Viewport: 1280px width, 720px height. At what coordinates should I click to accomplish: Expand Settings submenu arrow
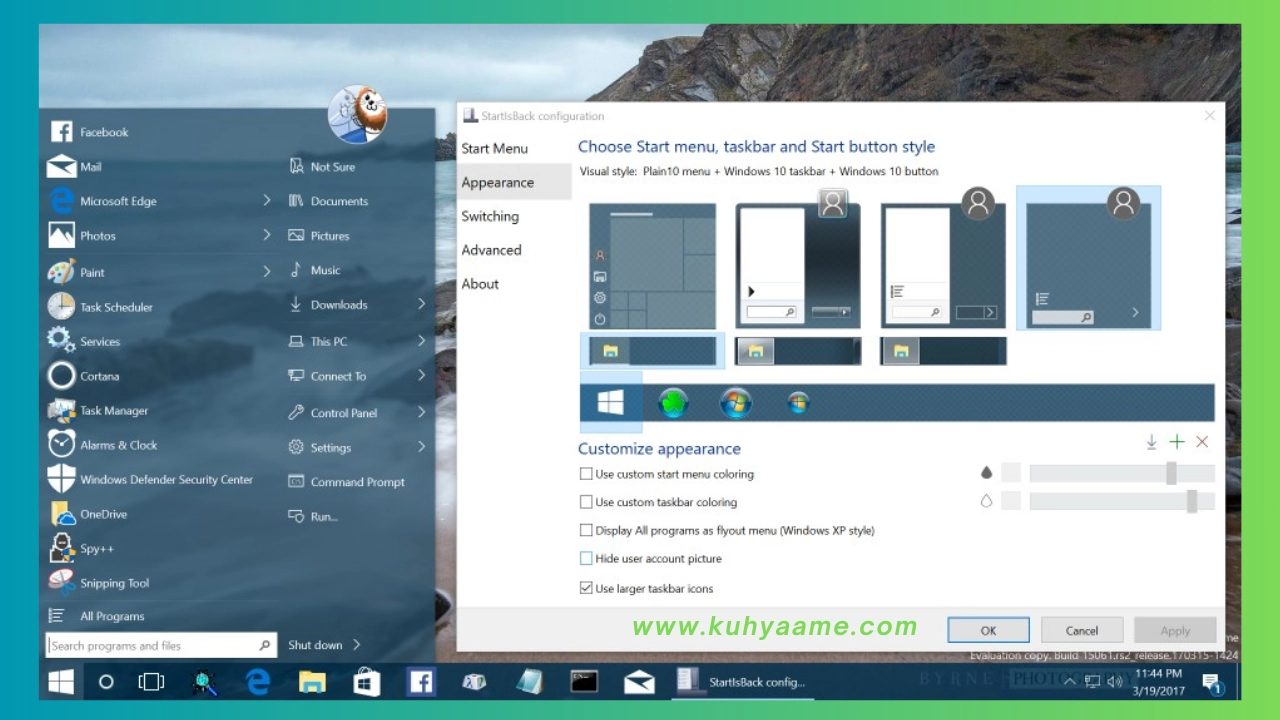click(421, 447)
